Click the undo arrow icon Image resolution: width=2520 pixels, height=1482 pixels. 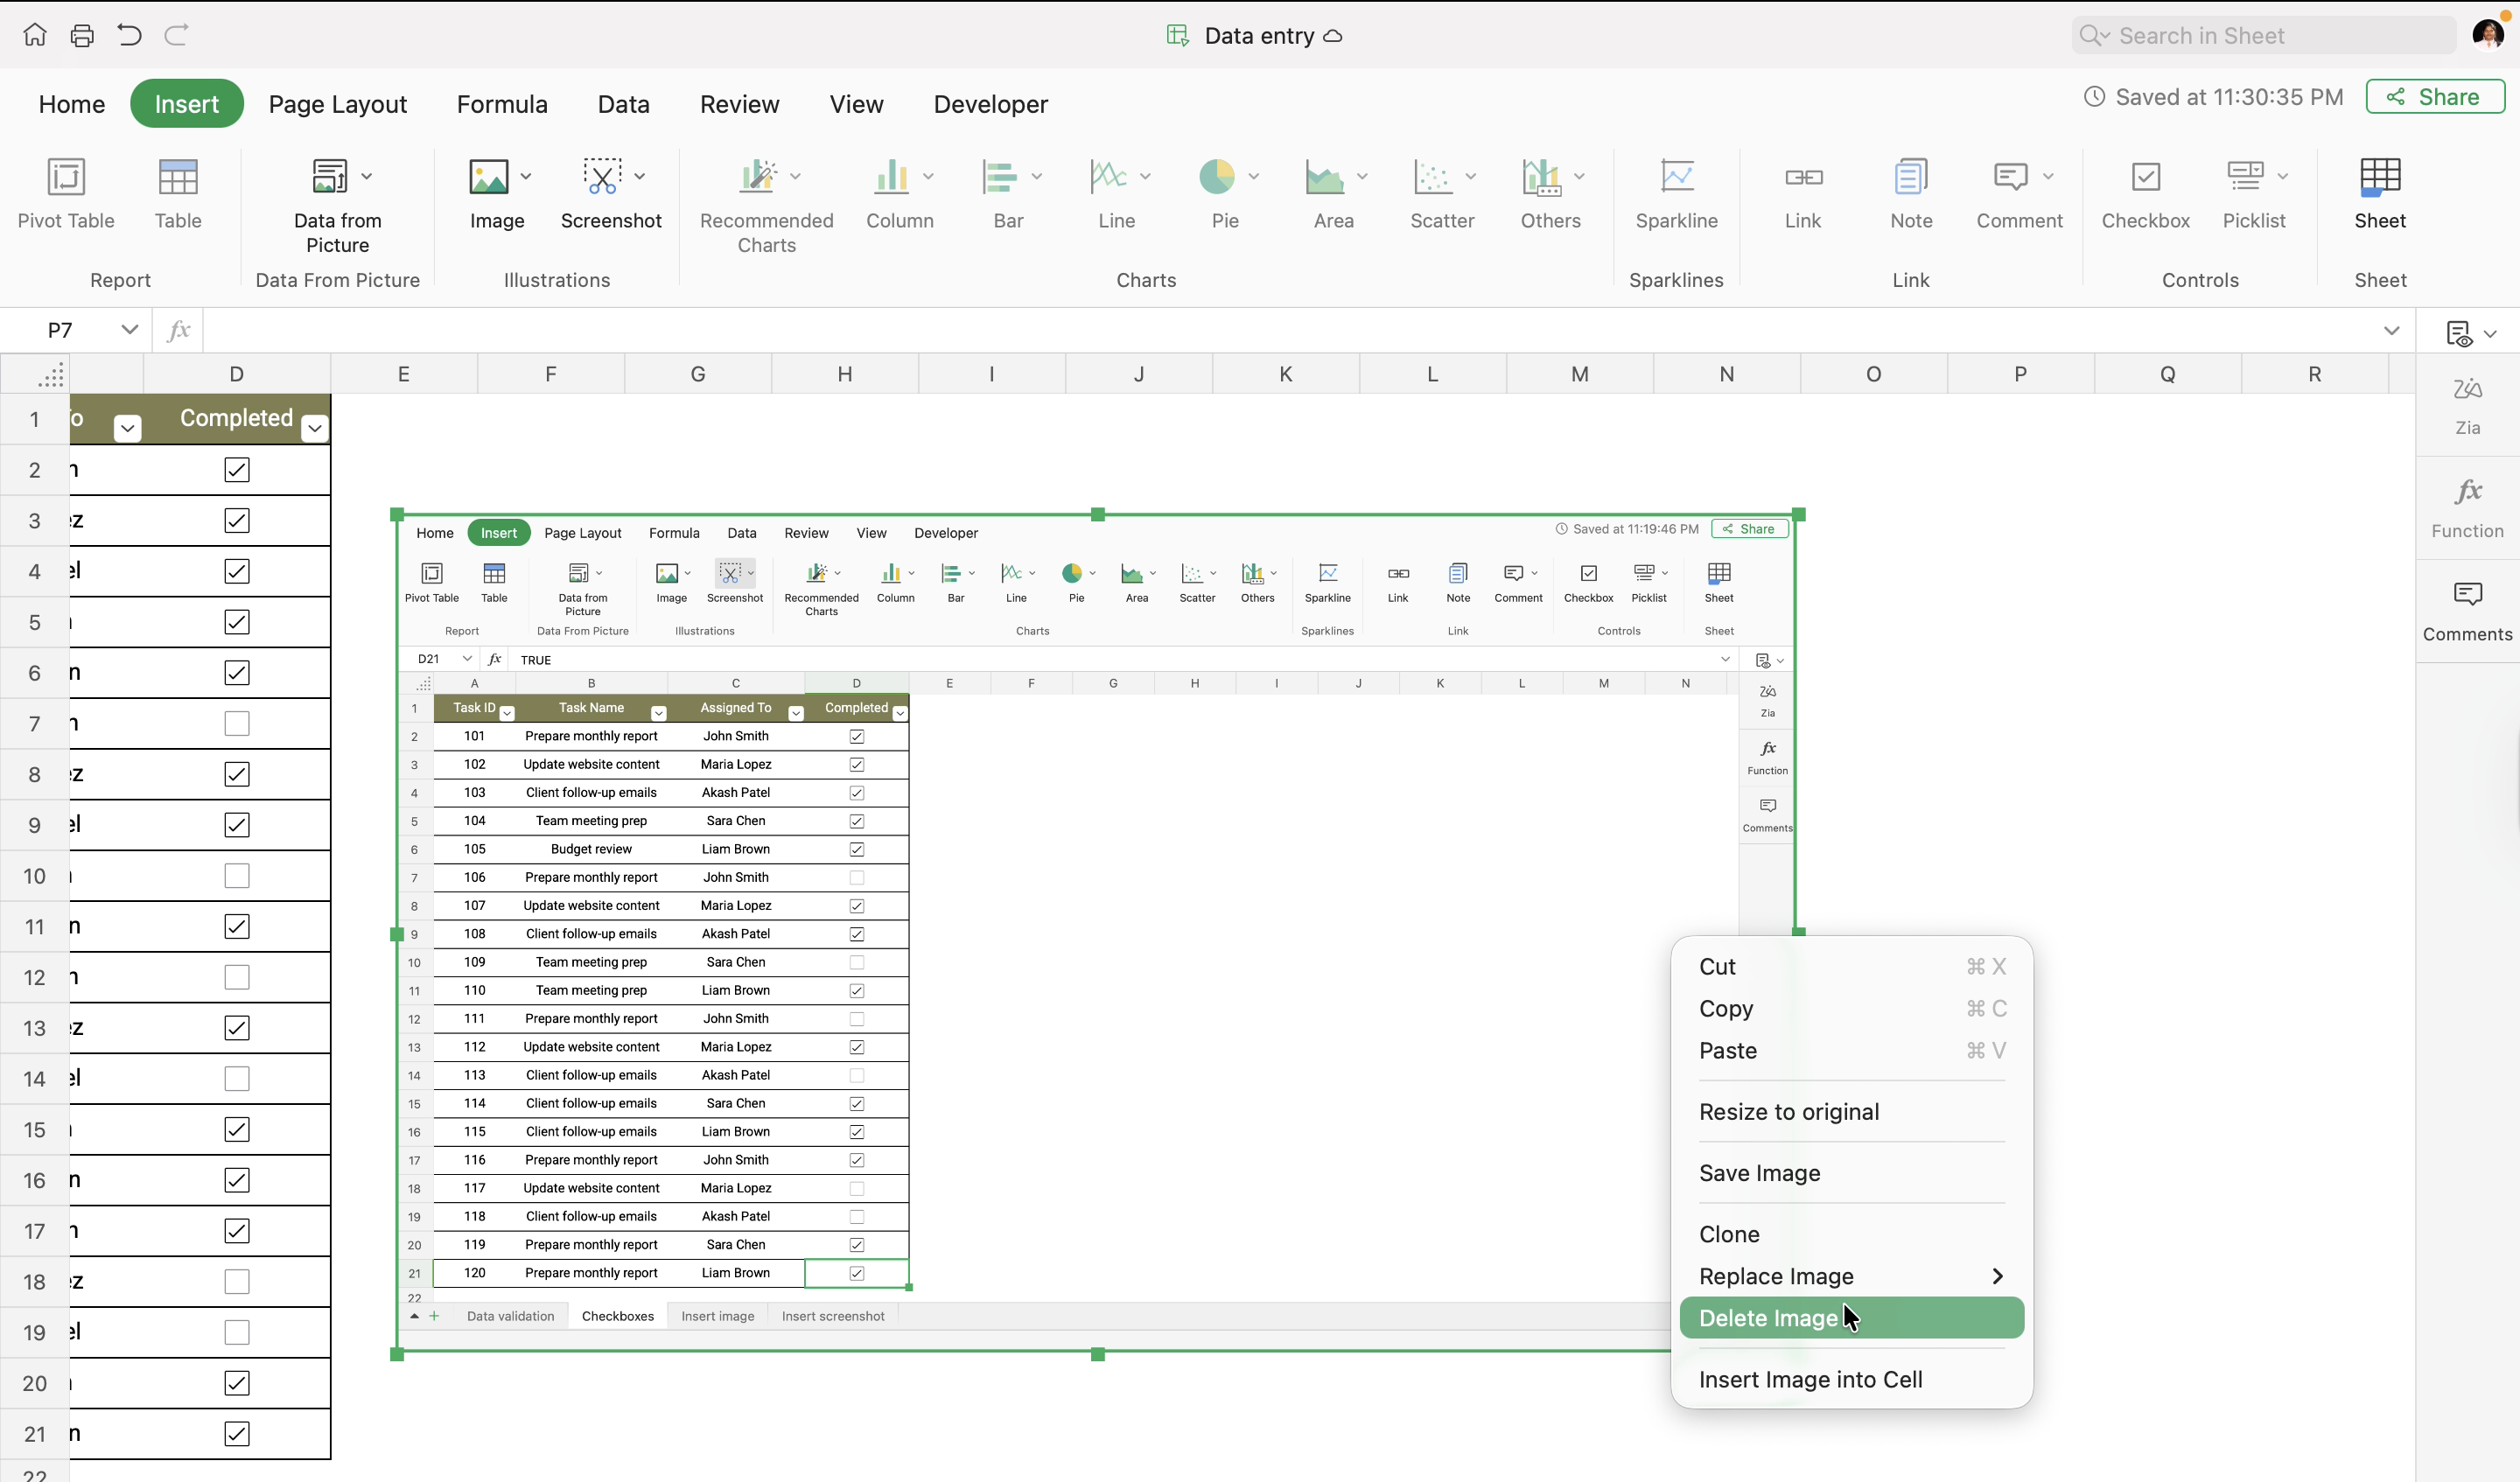(x=129, y=36)
